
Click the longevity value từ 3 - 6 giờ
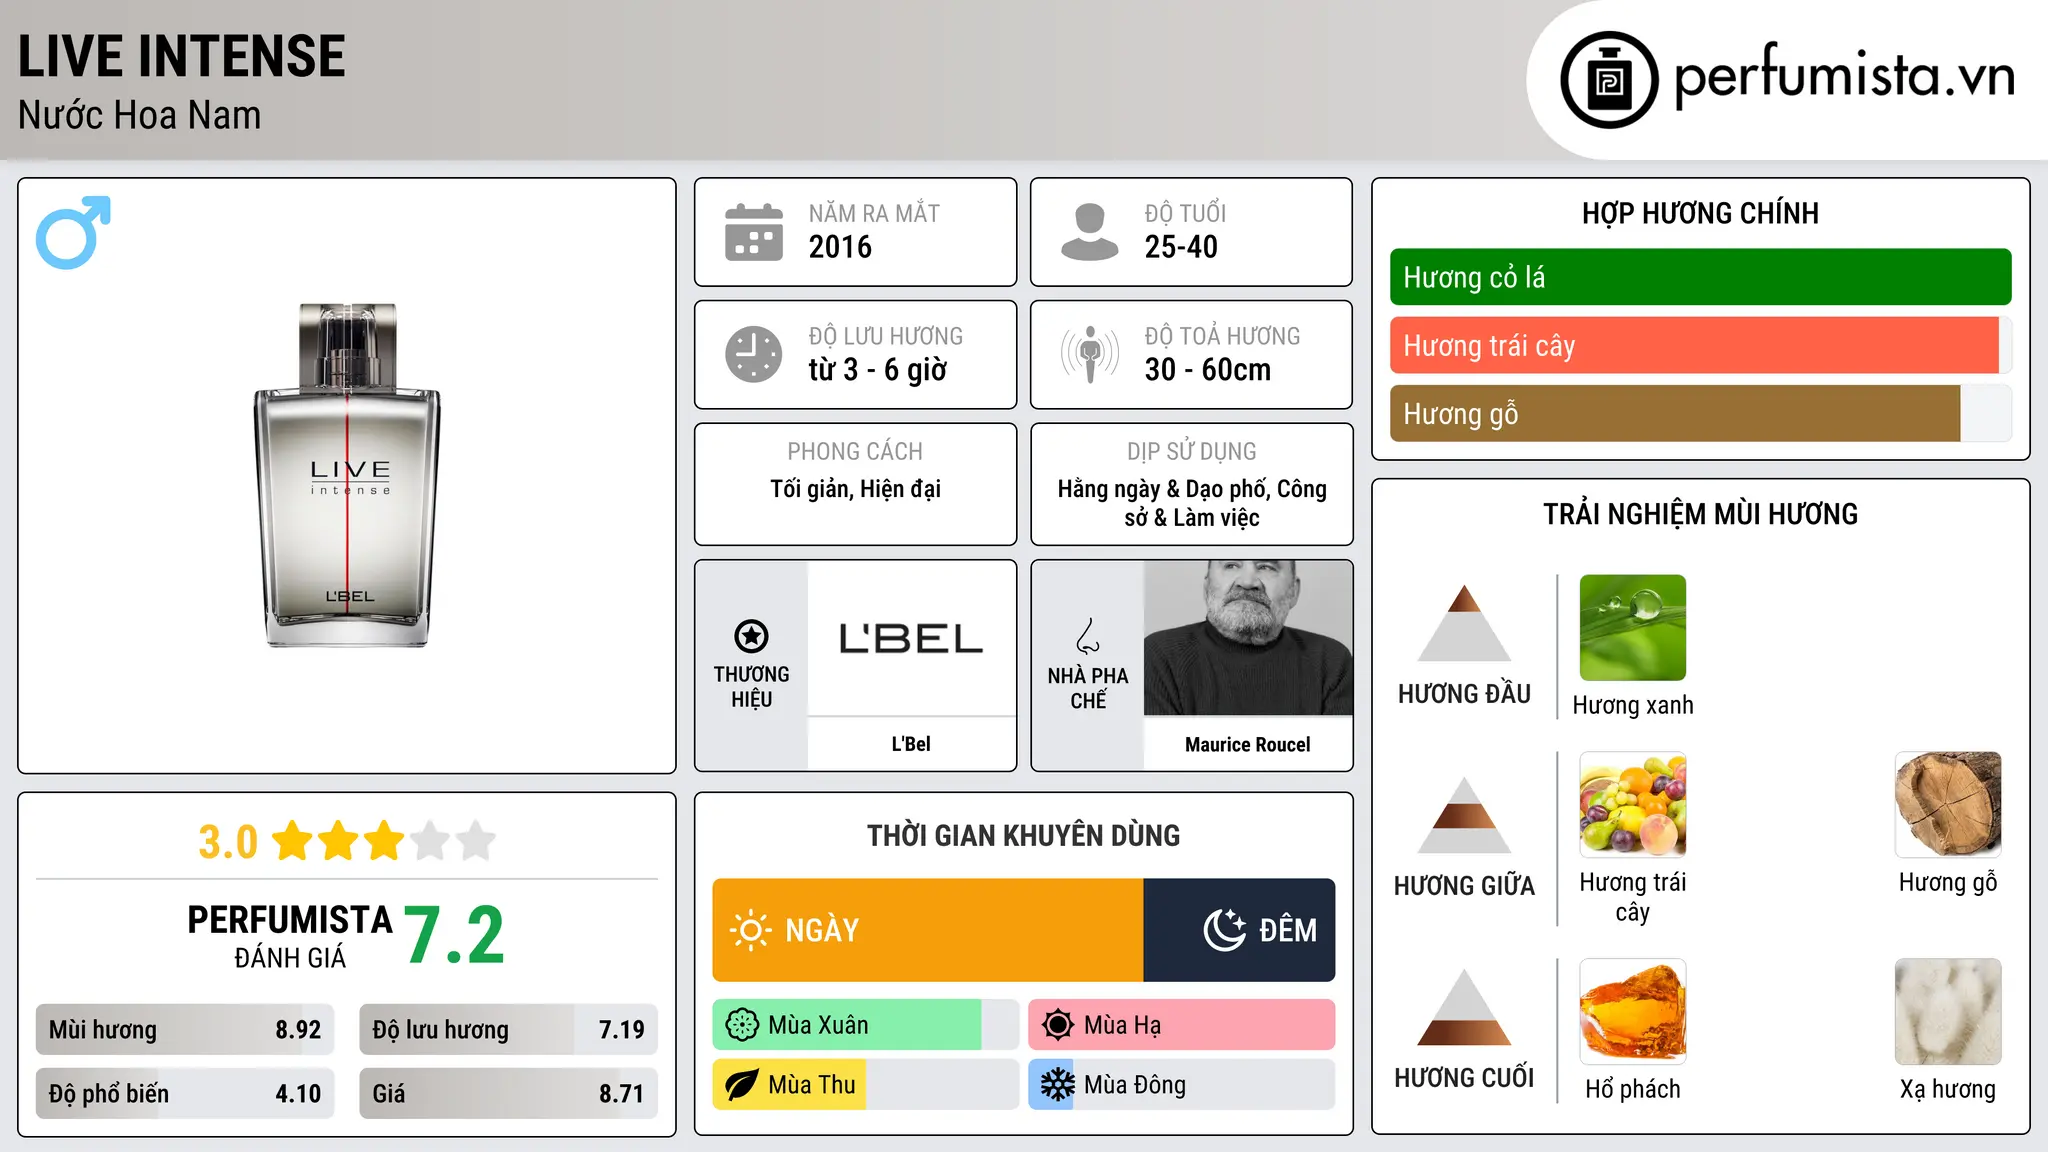[878, 370]
